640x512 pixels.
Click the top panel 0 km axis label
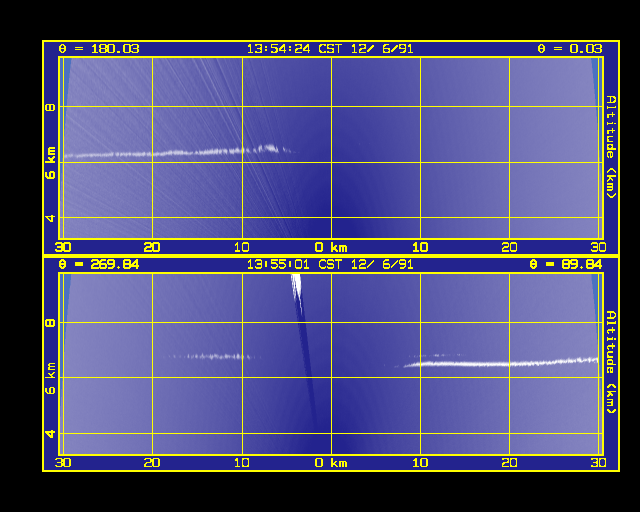(x=331, y=247)
